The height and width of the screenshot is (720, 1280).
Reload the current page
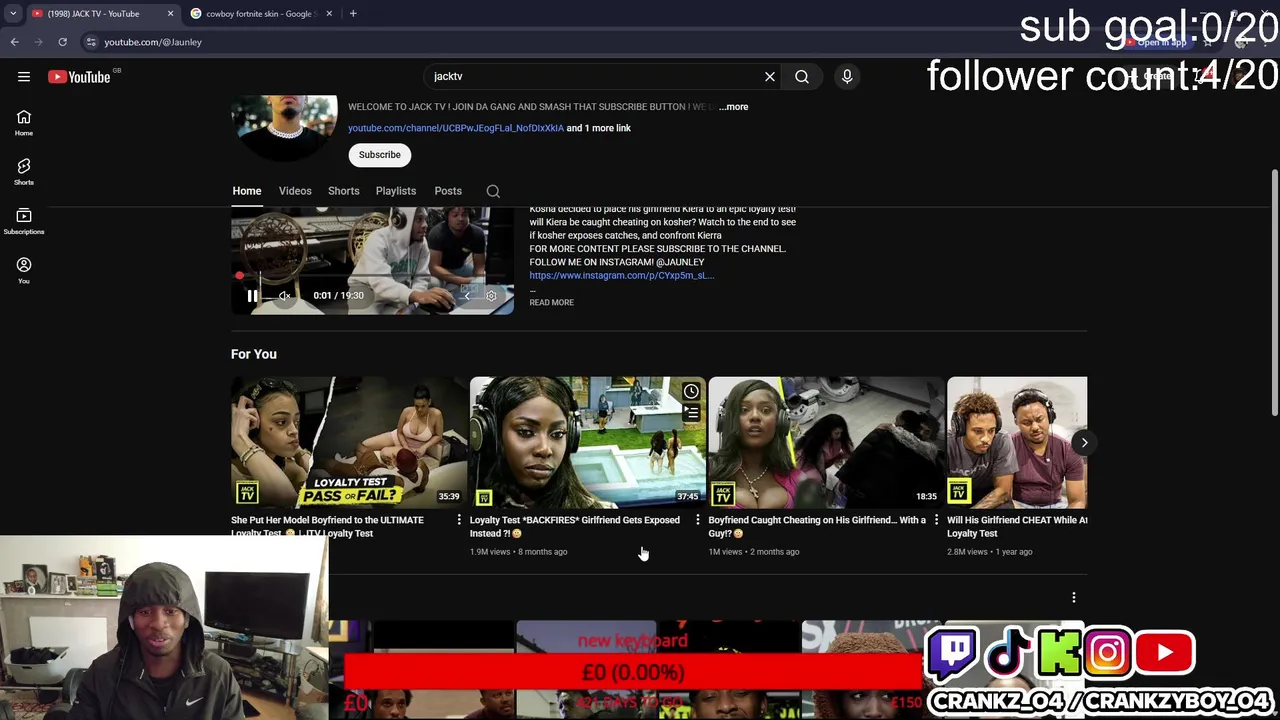point(62,42)
